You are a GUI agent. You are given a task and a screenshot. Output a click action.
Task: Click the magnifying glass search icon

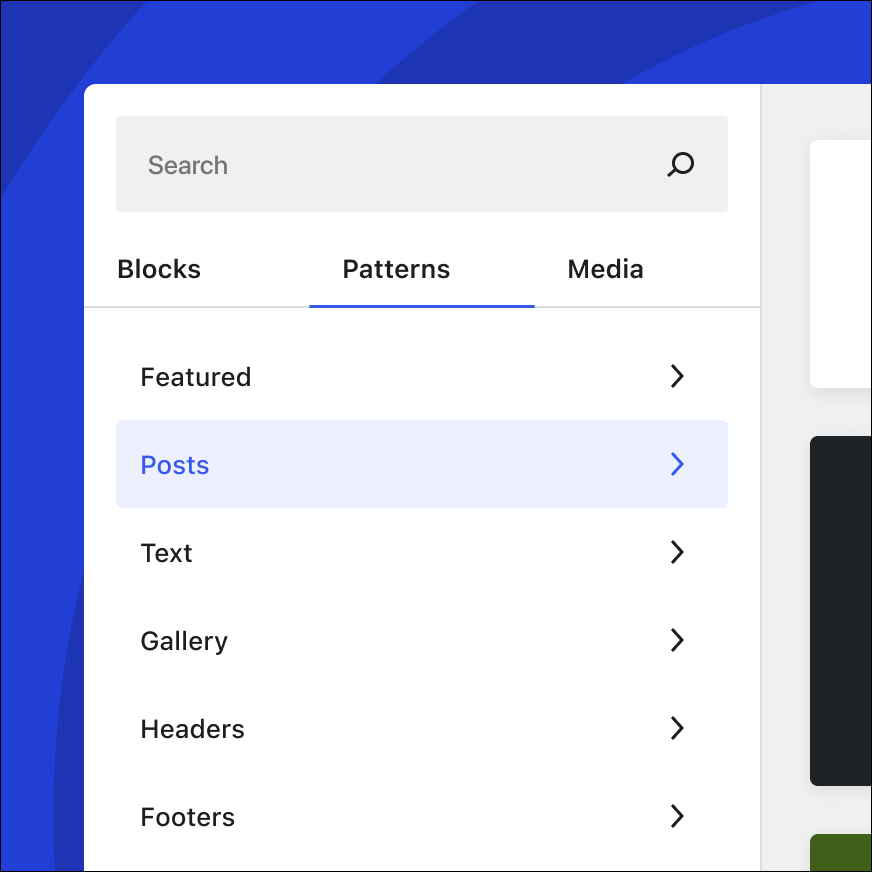tap(681, 164)
